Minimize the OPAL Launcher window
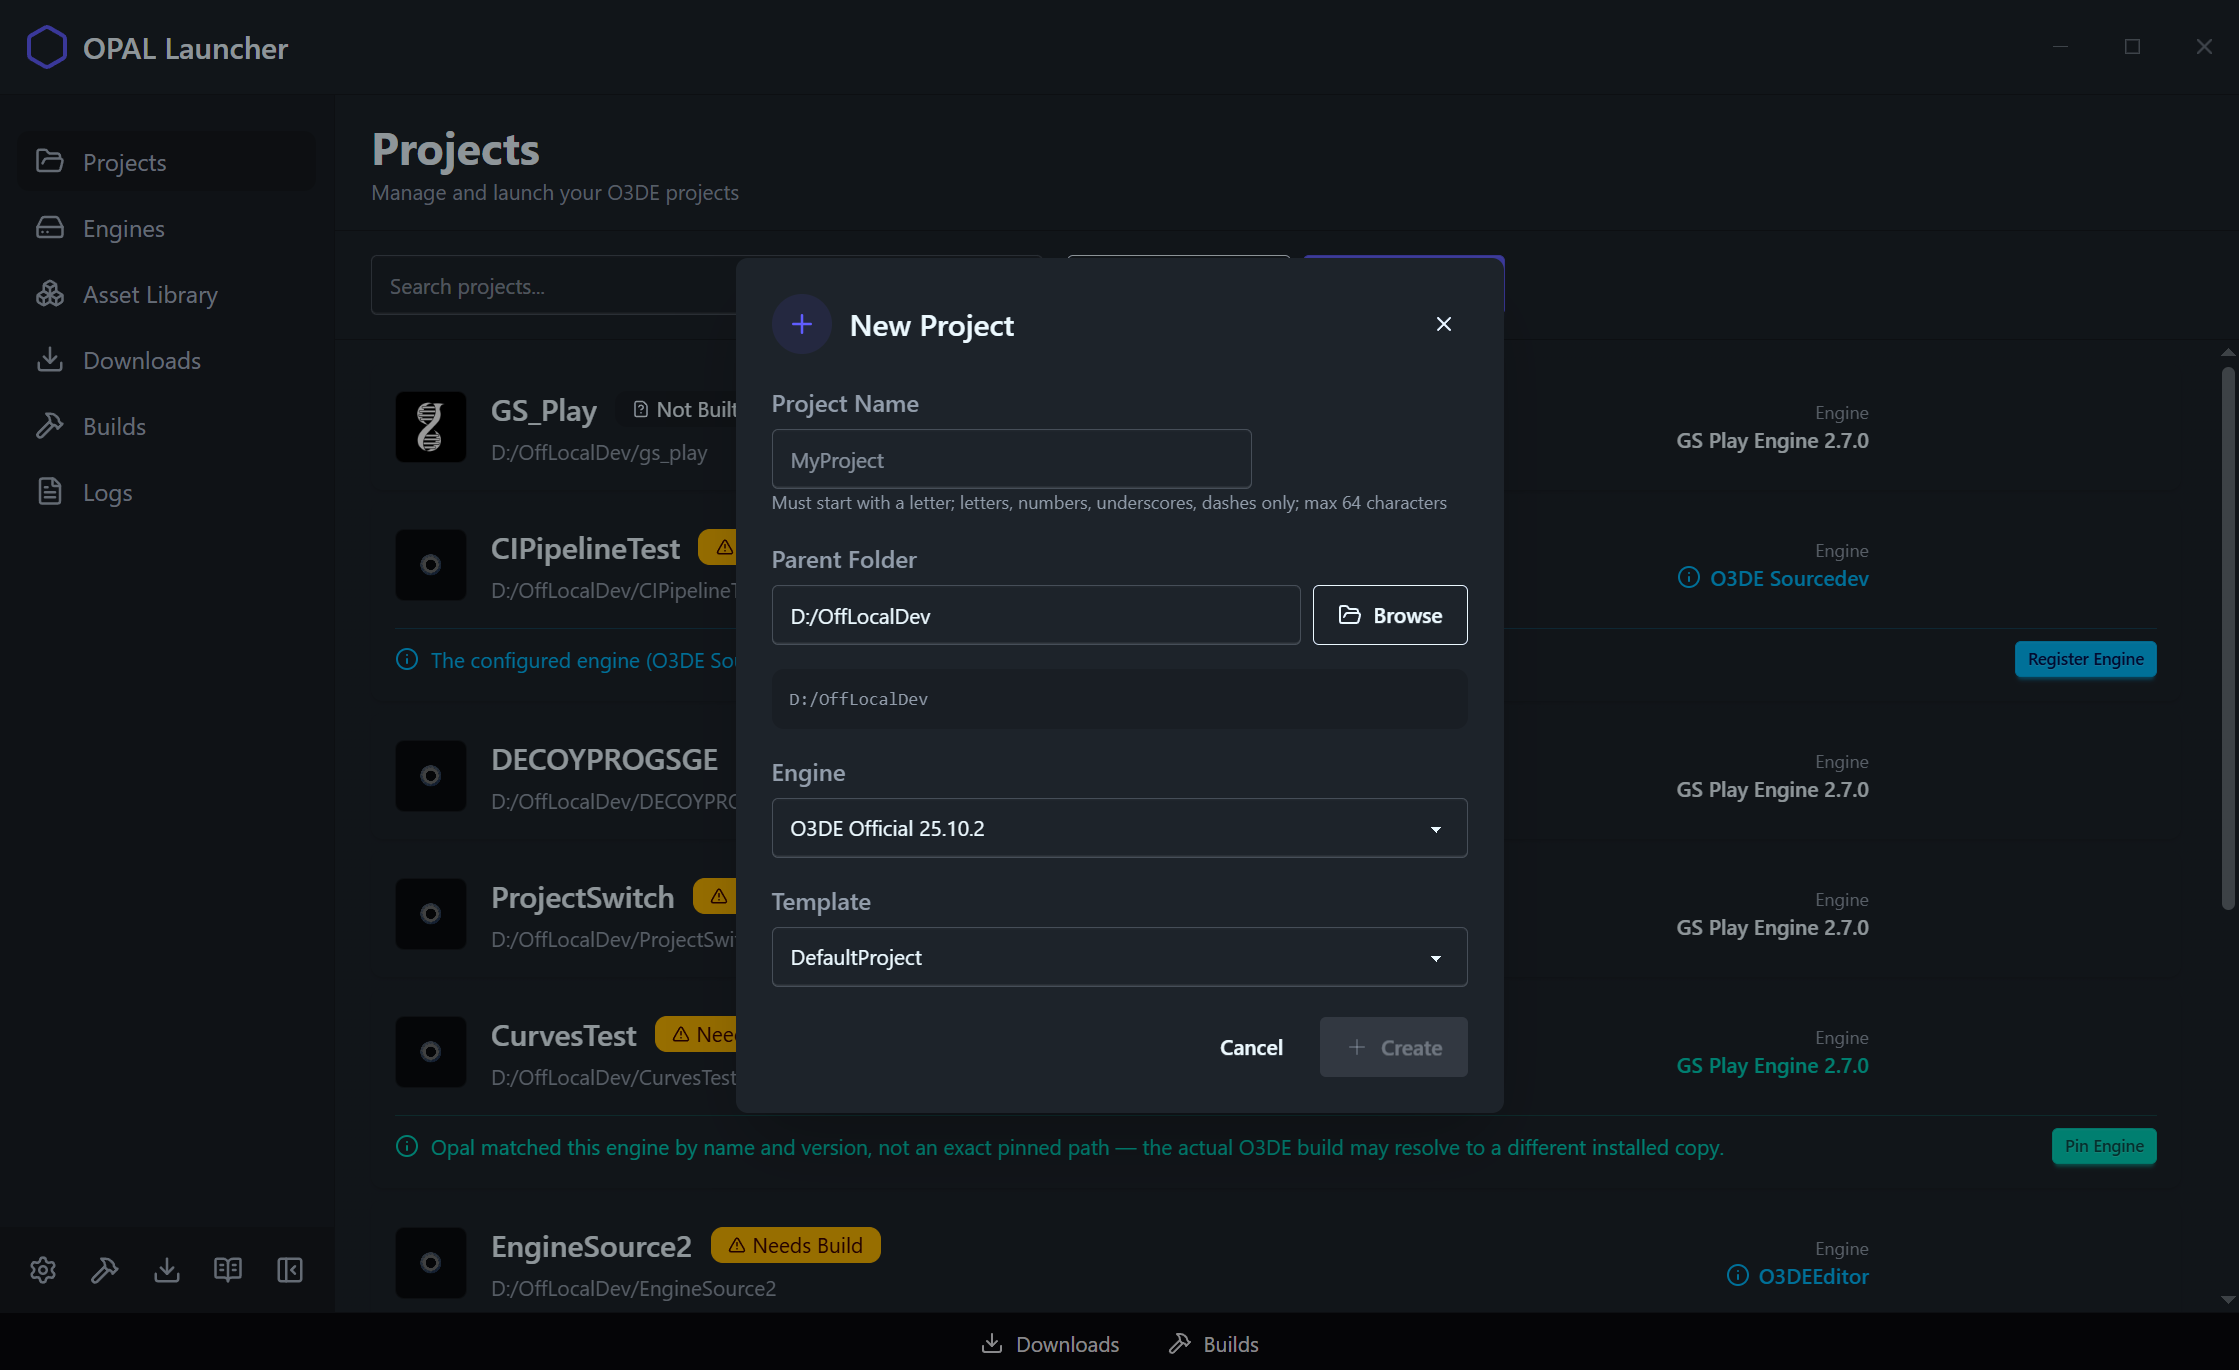This screenshot has height=1370, width=2239. [2060, 47]
